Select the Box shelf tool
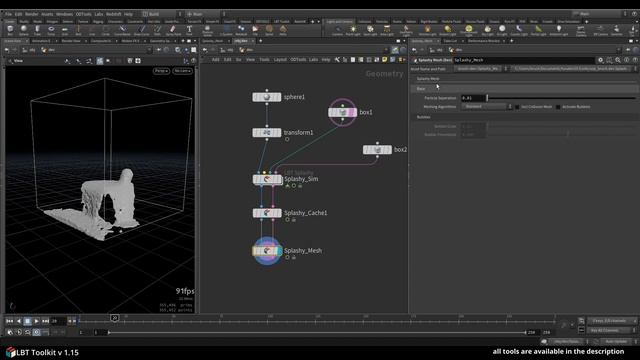The image size is (640, 360). click(10, 30)
